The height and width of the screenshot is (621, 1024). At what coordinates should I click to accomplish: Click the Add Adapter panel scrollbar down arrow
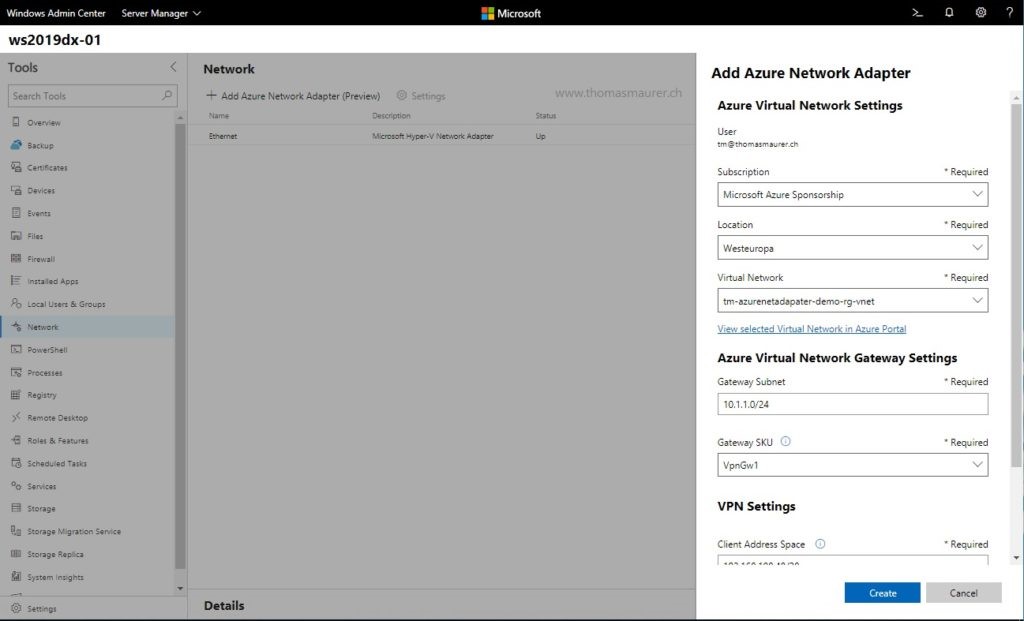pos(1016,558)
